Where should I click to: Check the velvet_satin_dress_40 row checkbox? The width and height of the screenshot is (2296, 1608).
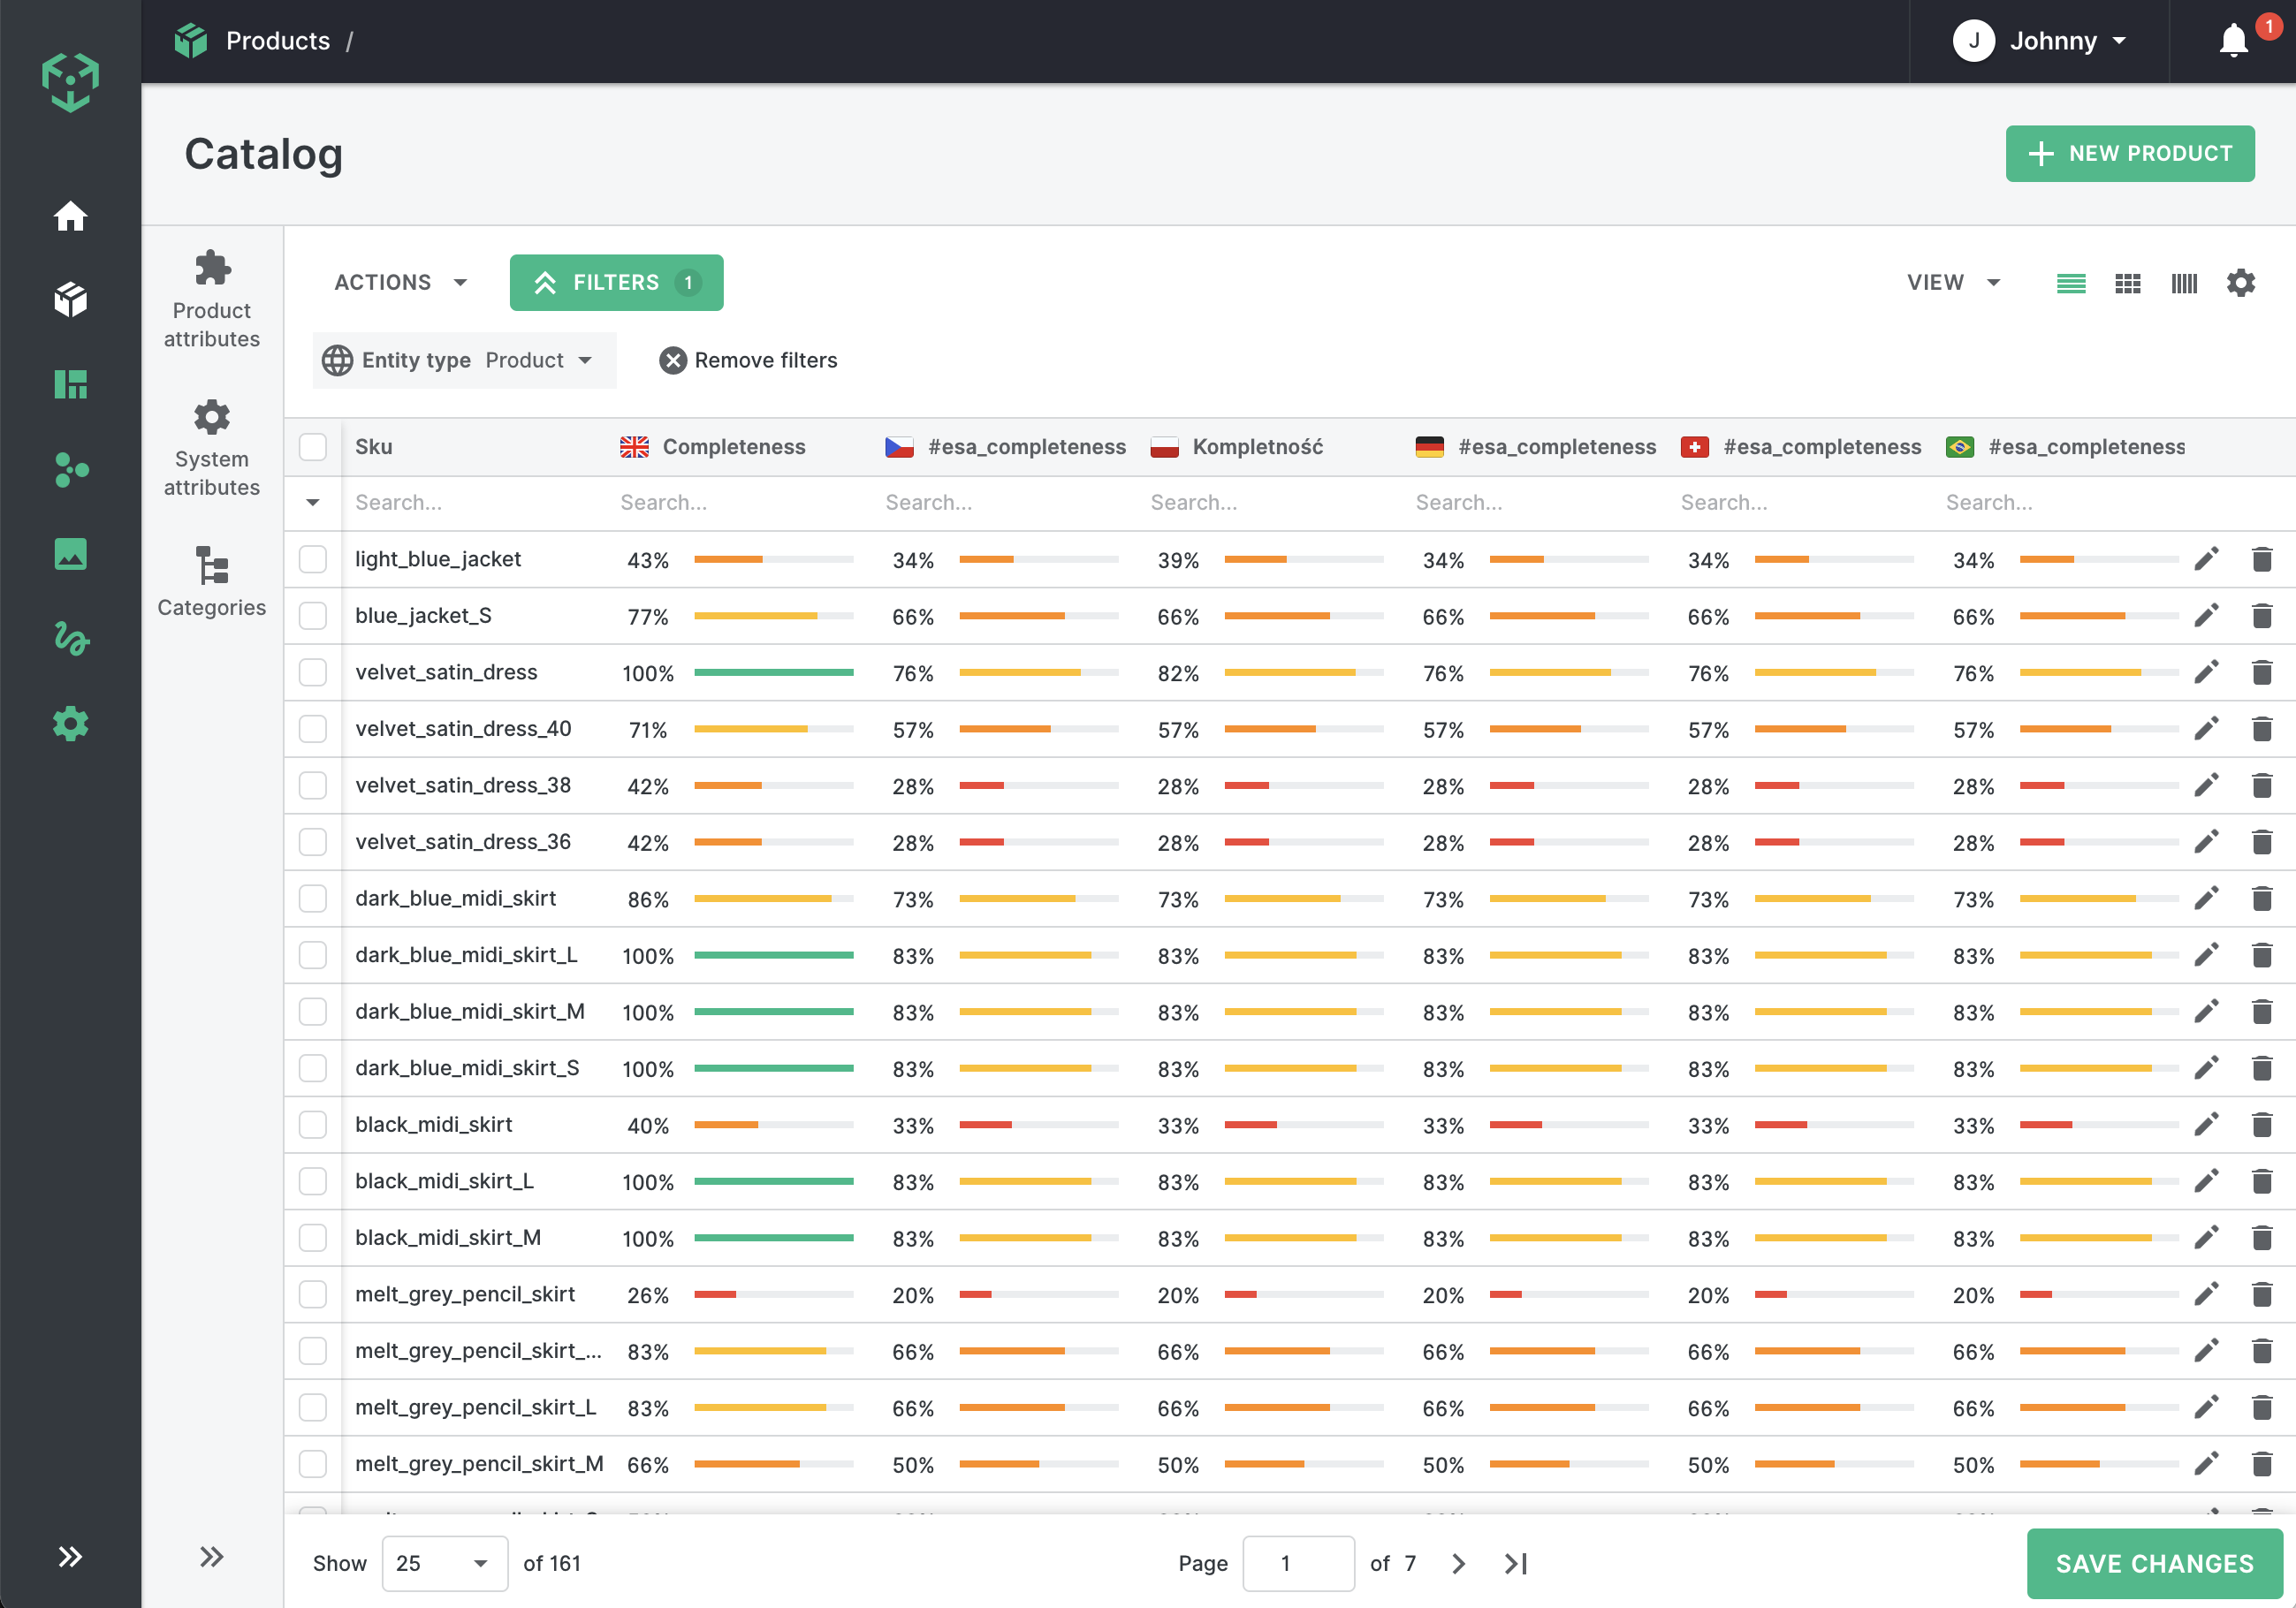[x=313, y=729]
